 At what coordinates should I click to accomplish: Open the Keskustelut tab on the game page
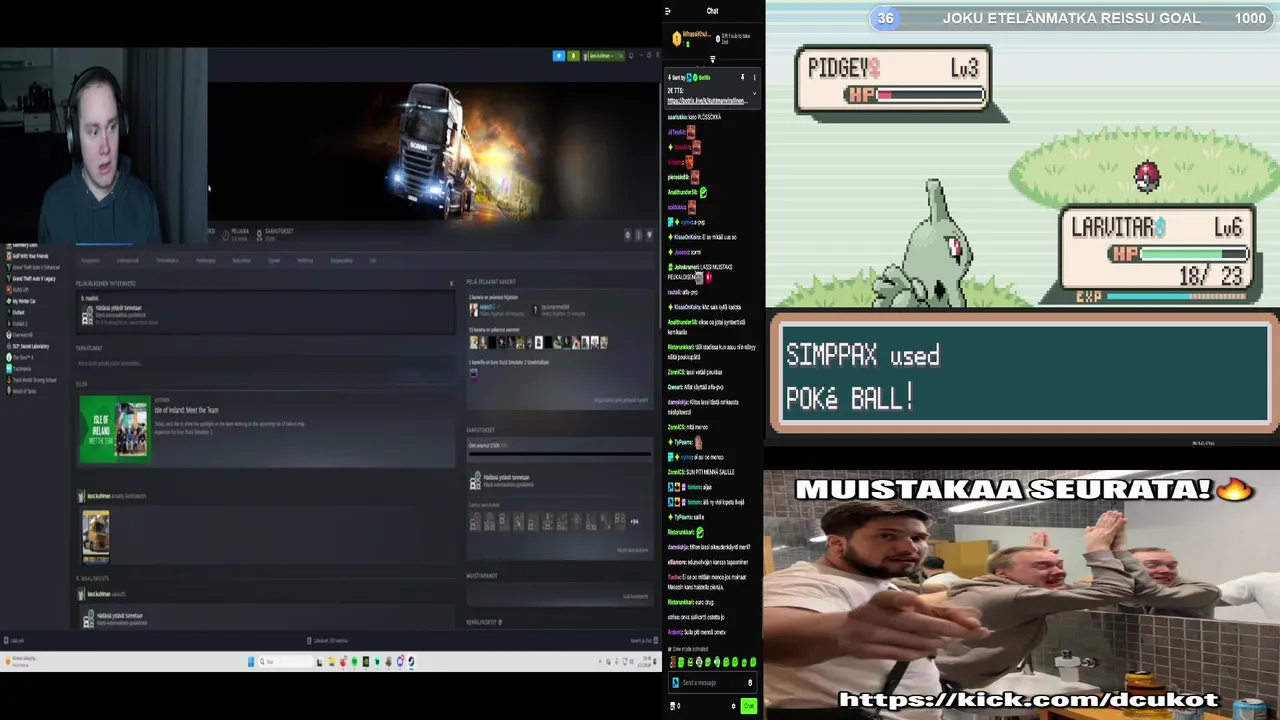241,260
